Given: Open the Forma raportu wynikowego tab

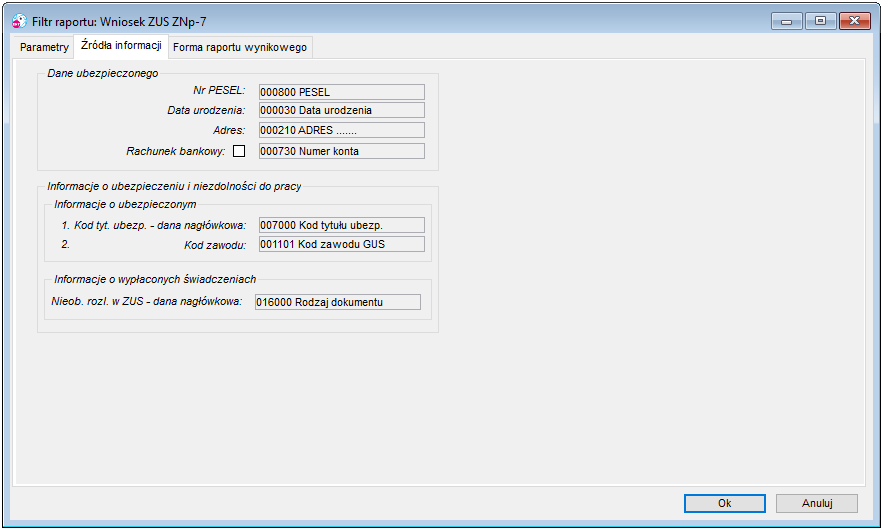Looking at the screenshot, I should pos(240,47).
